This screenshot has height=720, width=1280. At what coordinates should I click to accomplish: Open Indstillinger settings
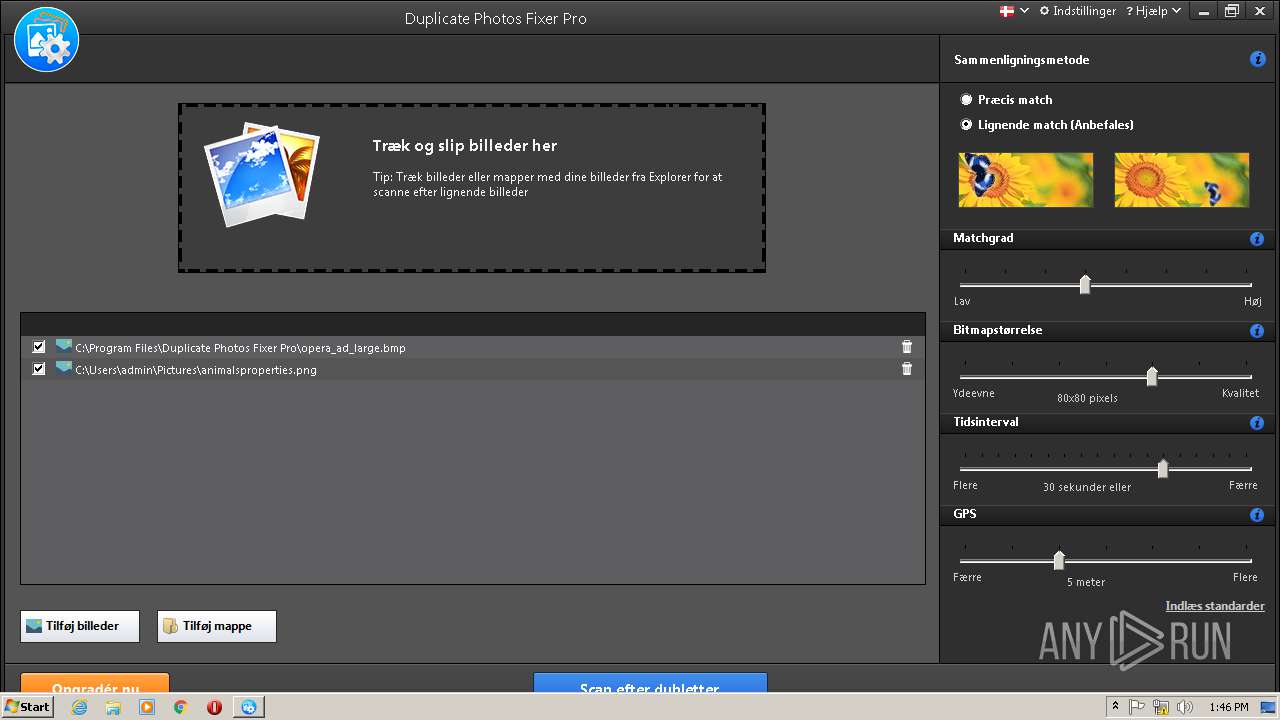[x=1077, y=11]
